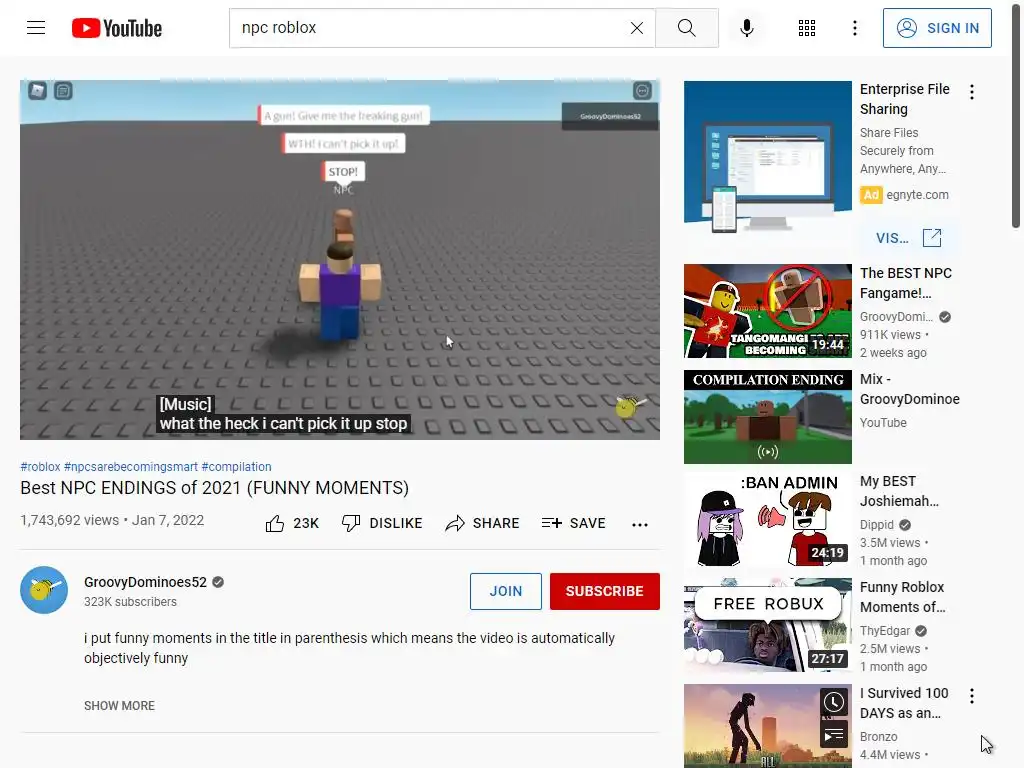Screen dimensions: 1024x768
Task: Click the GroovyDominoes52 channel name
Action: (145, 582)
